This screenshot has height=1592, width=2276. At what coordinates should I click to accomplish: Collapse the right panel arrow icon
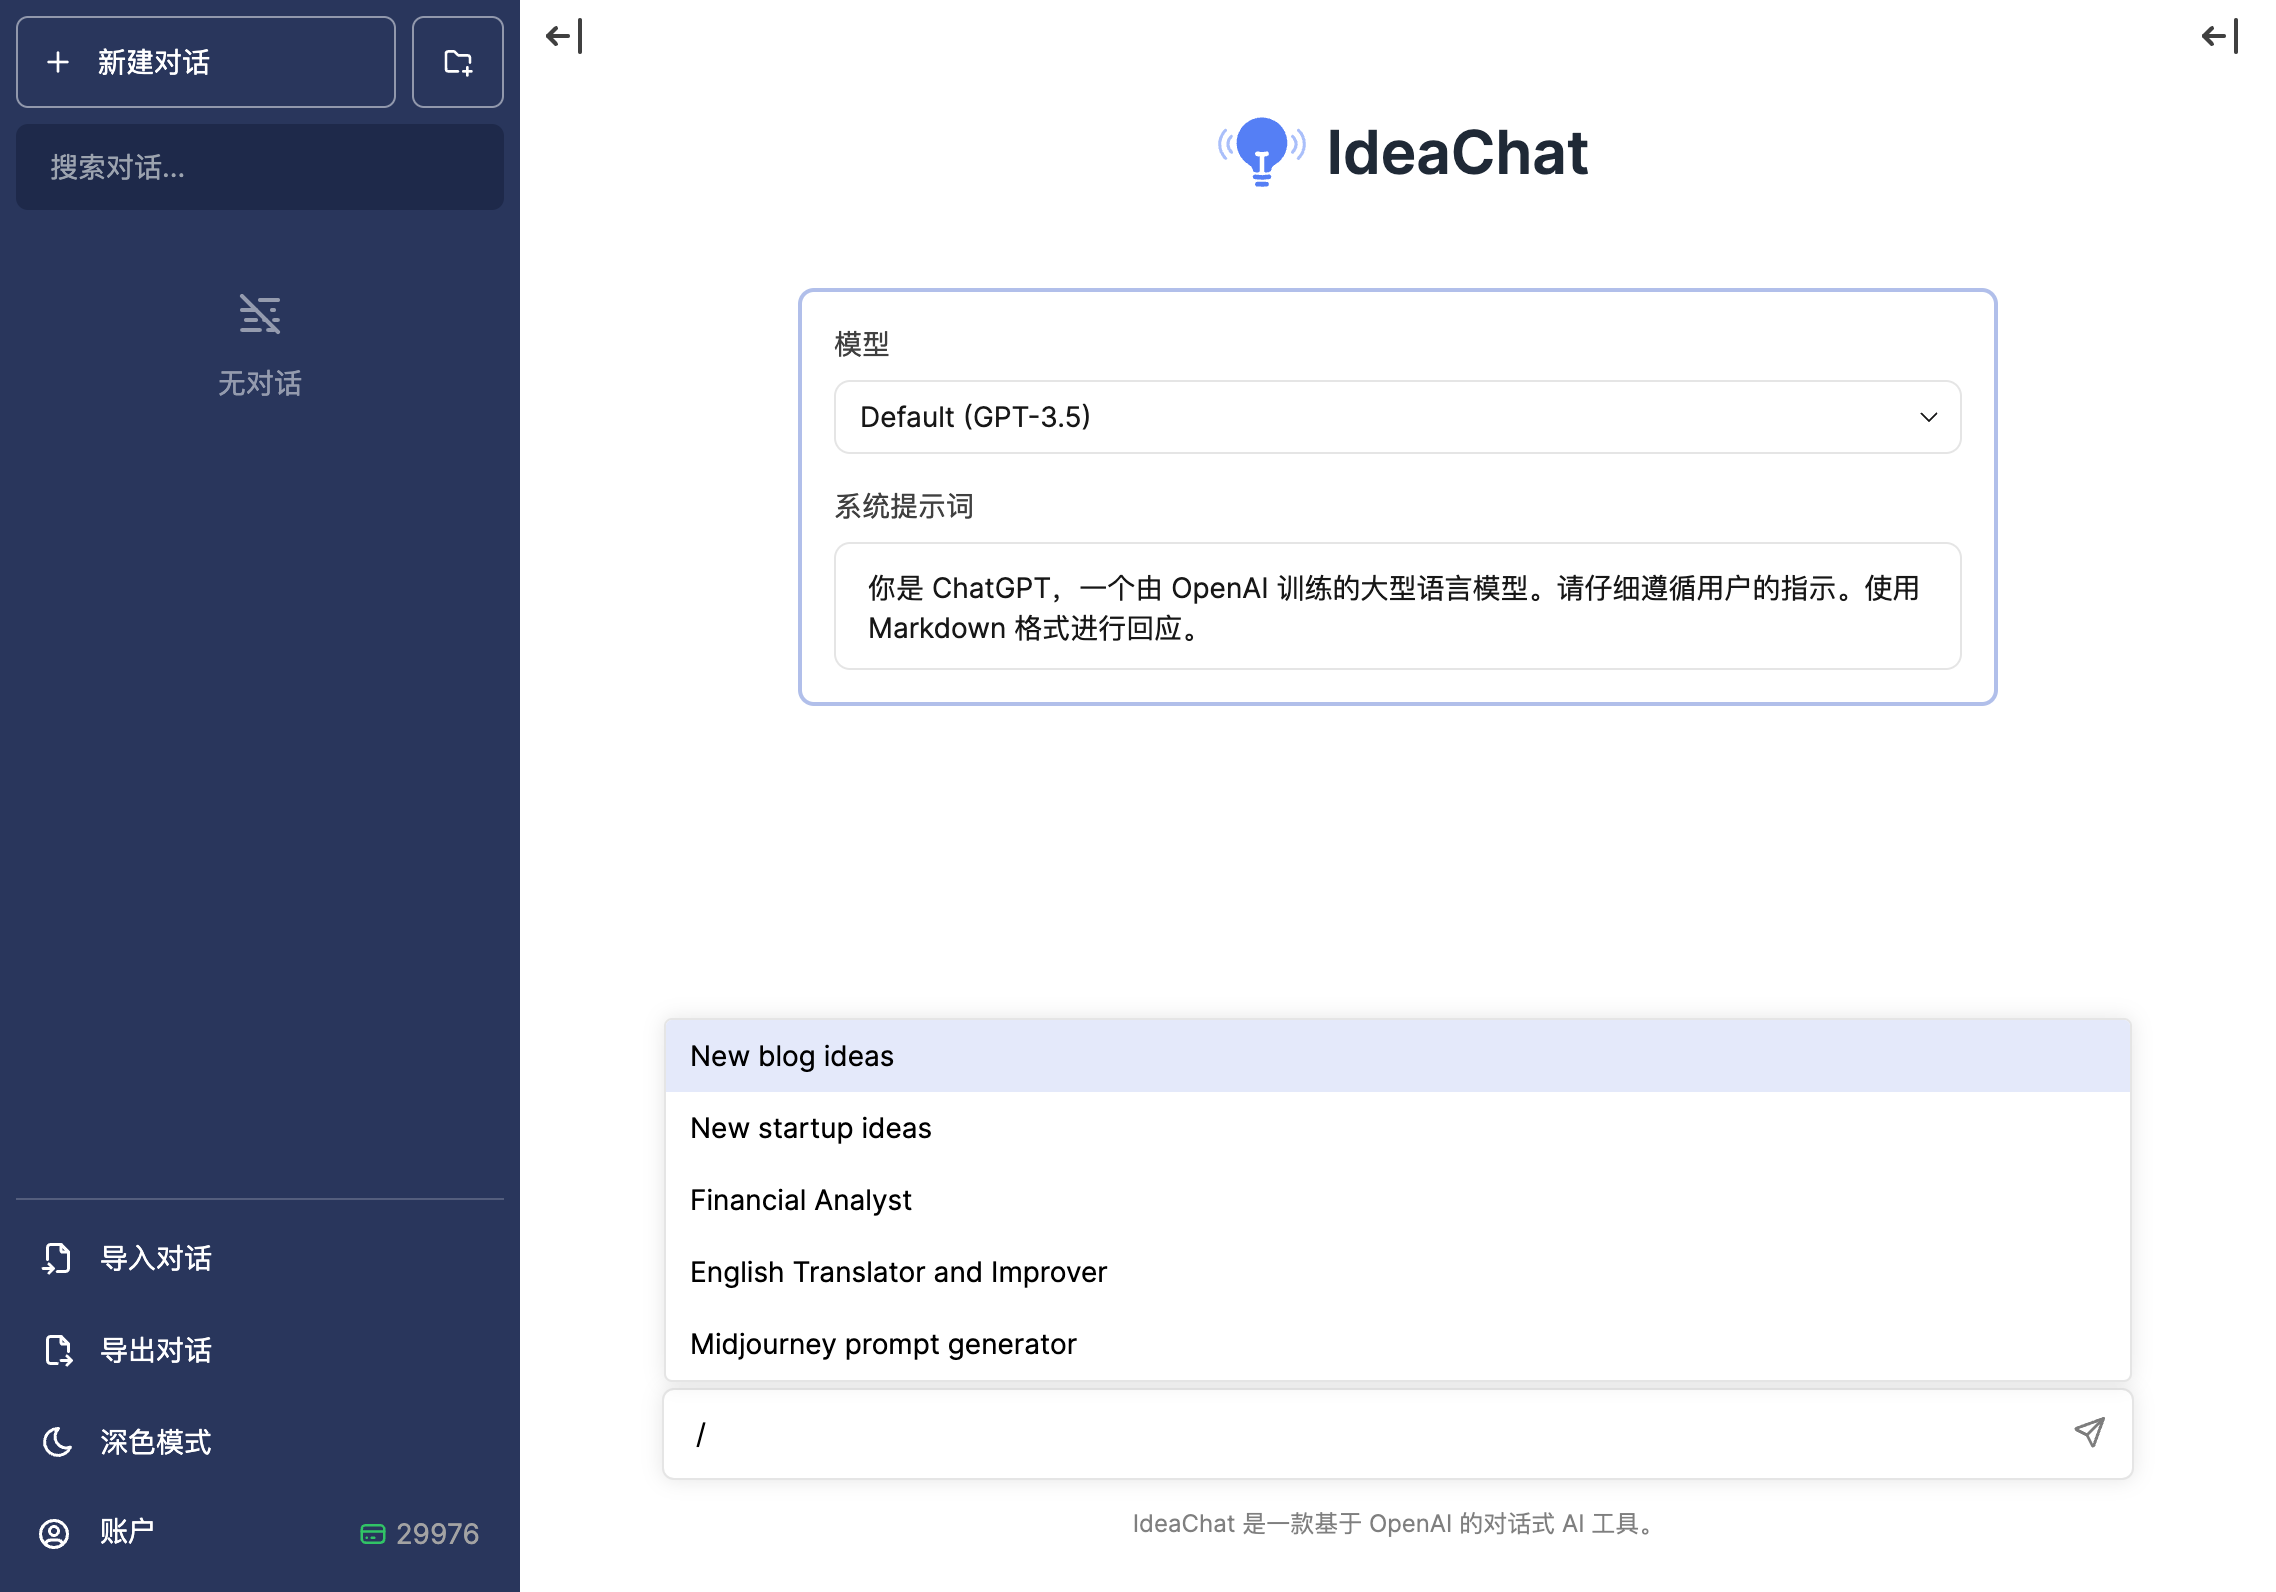click(x=2218, y=36)
